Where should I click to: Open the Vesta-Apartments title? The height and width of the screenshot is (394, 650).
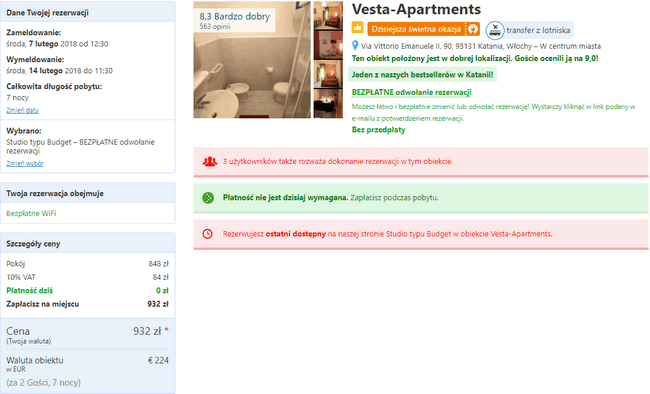pyautogui.click(x=416, y=9)
